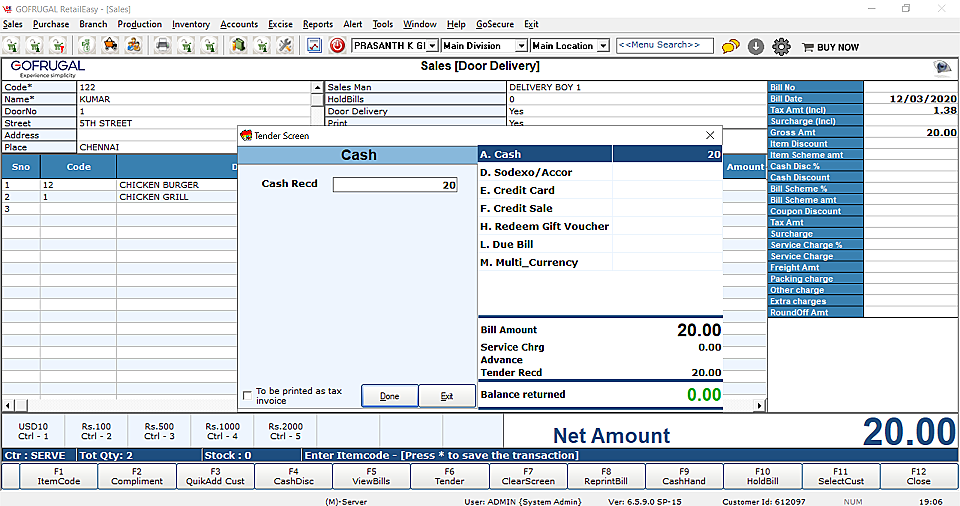
Task: Open the Accounts menu
Action: (239, 24)
